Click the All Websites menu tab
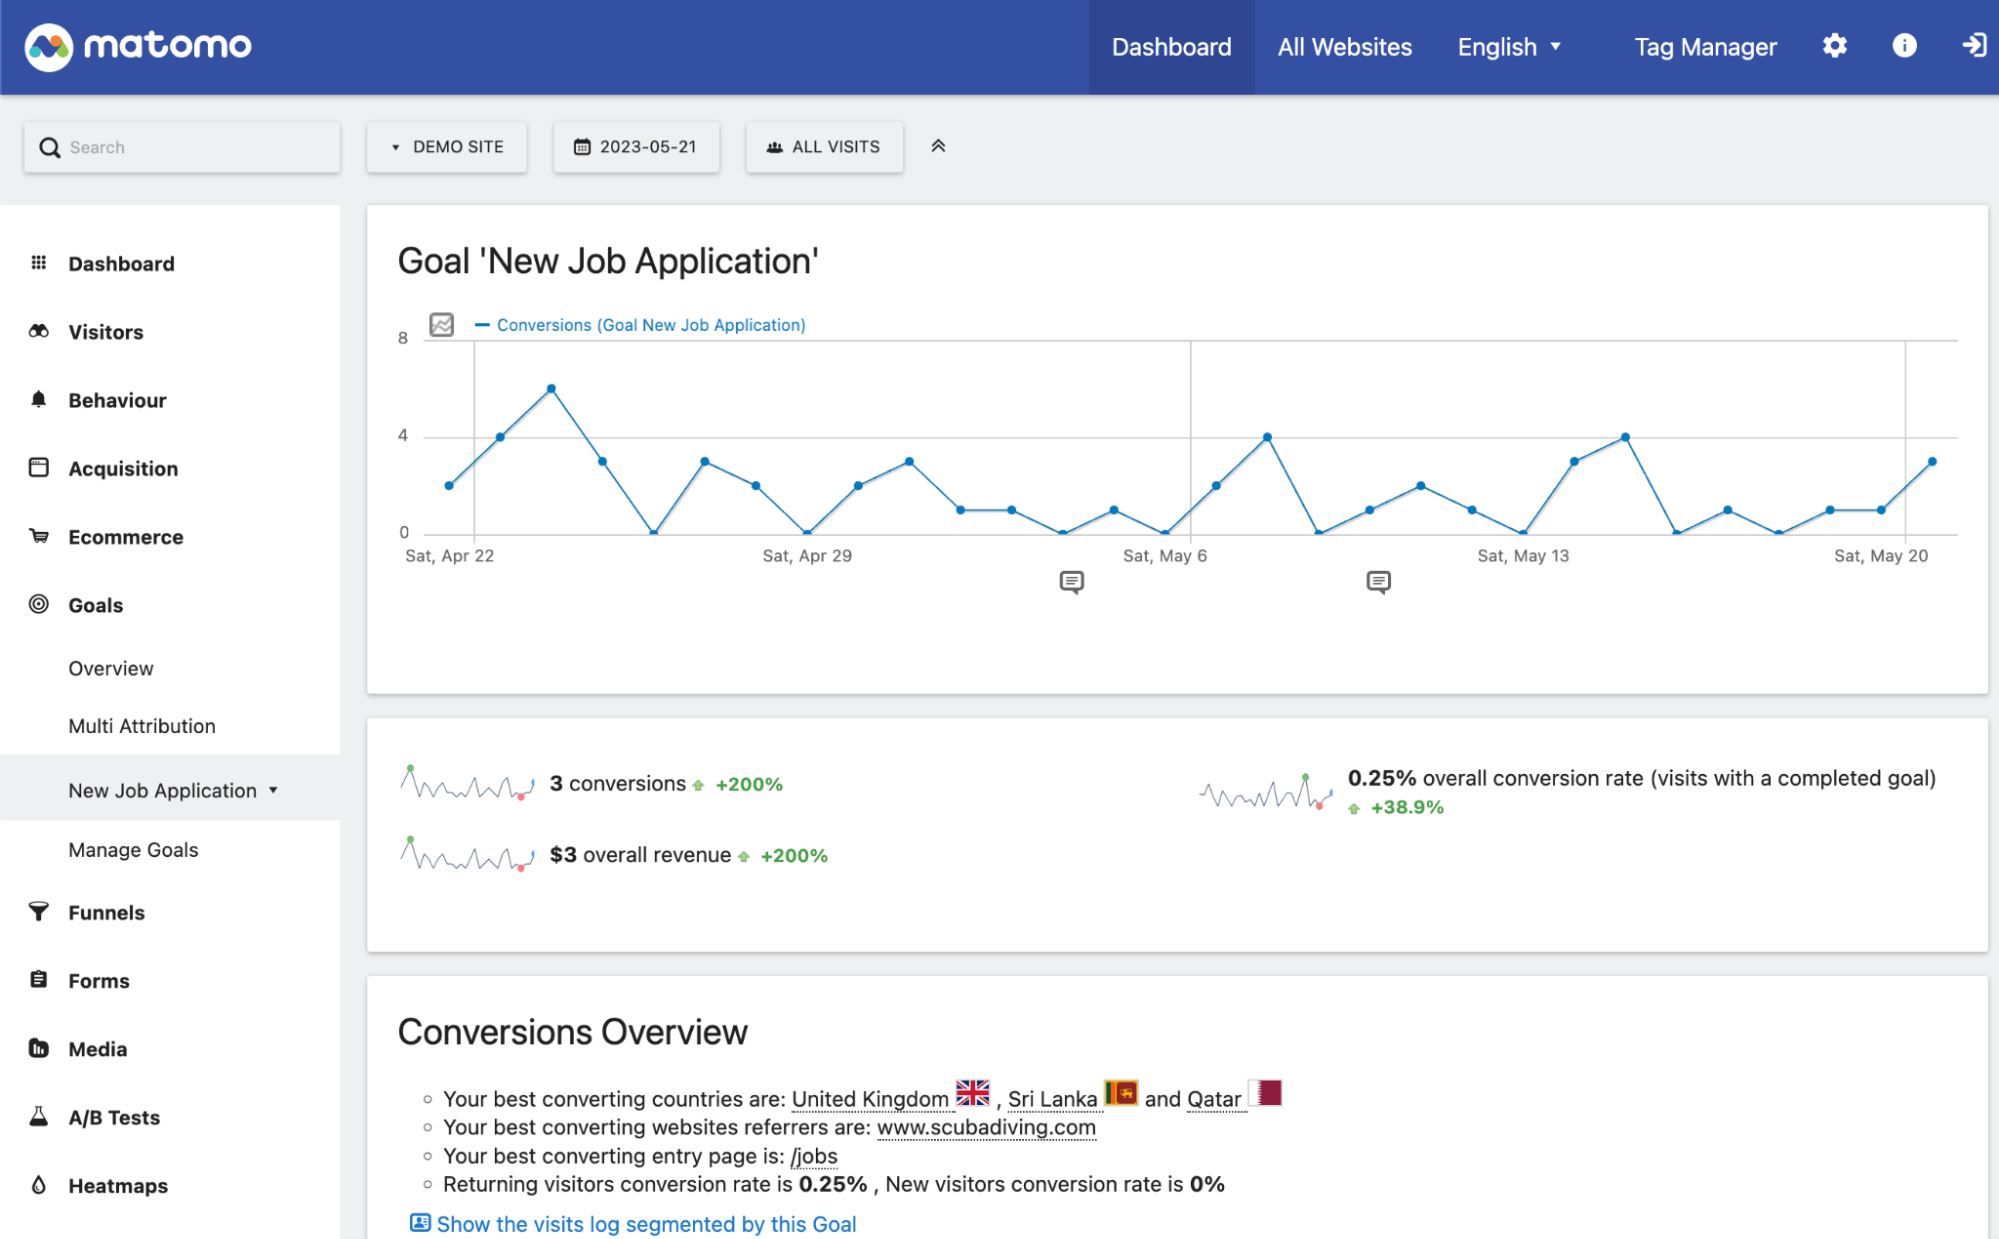 [1342, 46]
